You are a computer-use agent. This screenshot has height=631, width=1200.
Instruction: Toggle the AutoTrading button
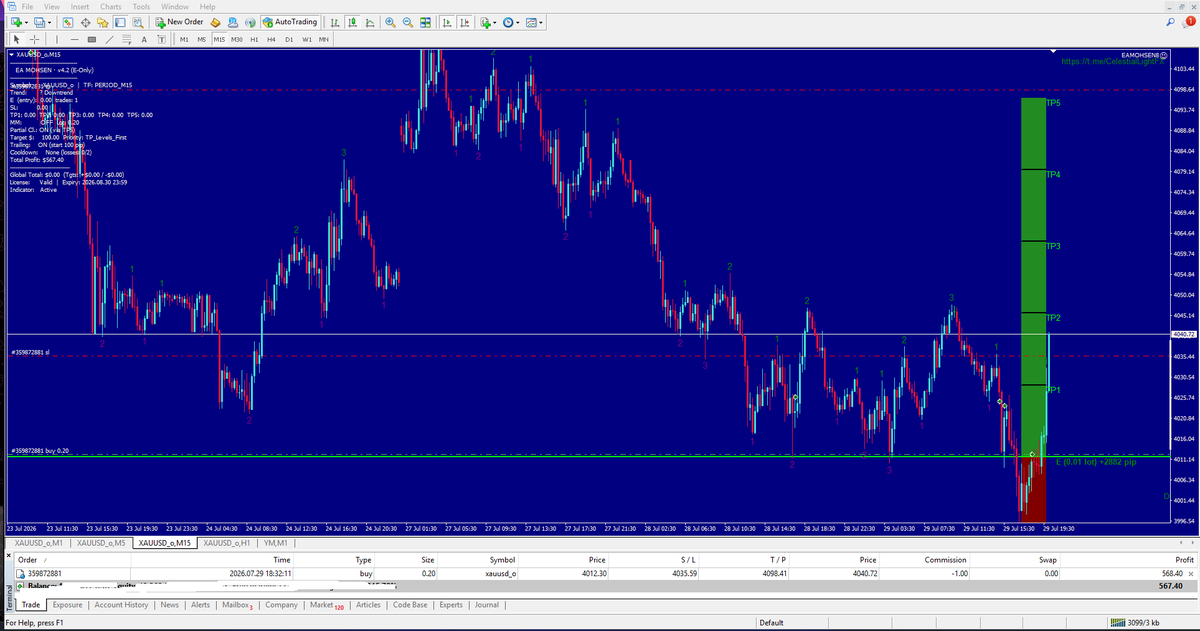(290, 22)
